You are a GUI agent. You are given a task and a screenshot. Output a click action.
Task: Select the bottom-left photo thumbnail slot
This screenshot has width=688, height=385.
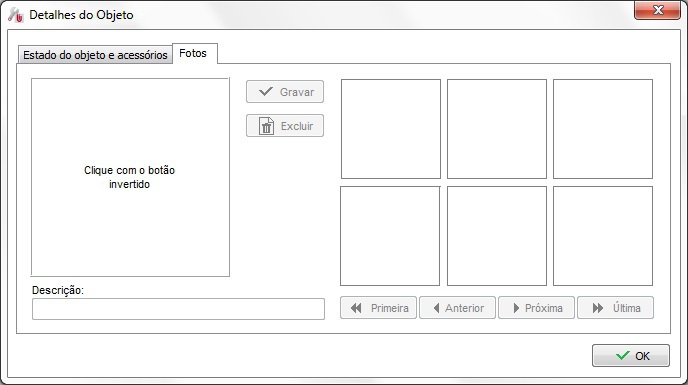click(x=390, y=236)
